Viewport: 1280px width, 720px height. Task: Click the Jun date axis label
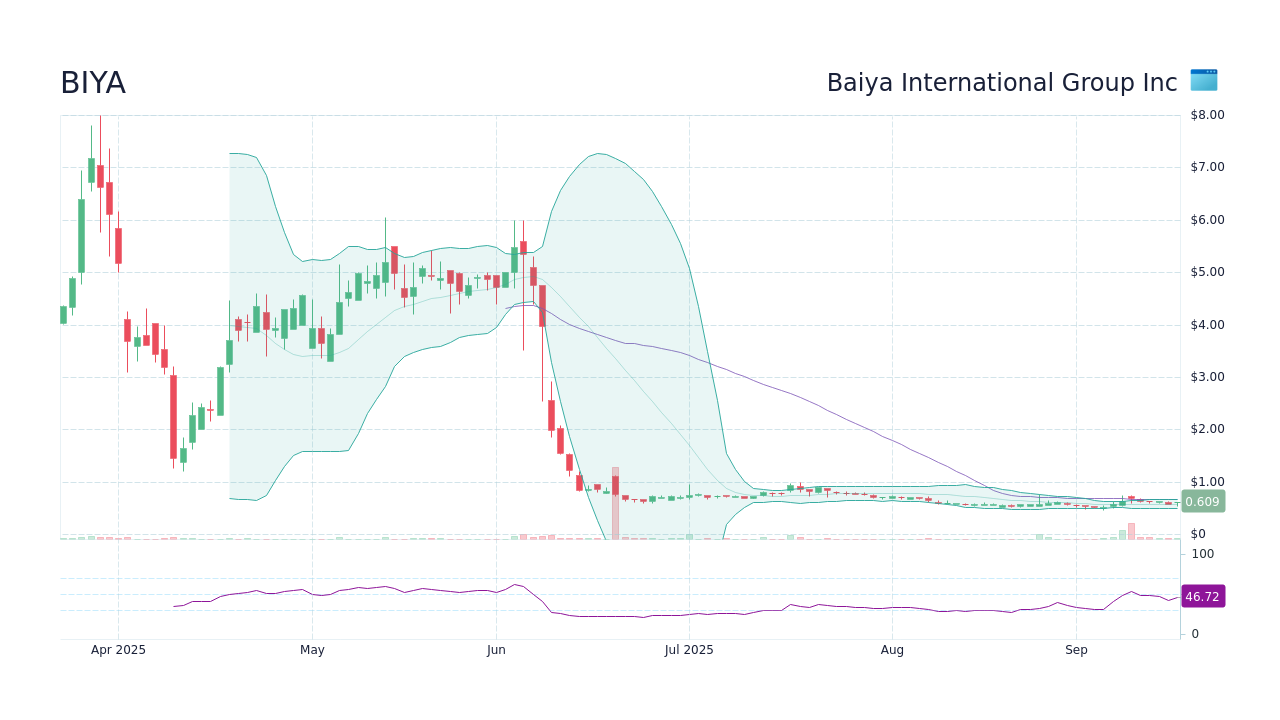click(496, 650)
